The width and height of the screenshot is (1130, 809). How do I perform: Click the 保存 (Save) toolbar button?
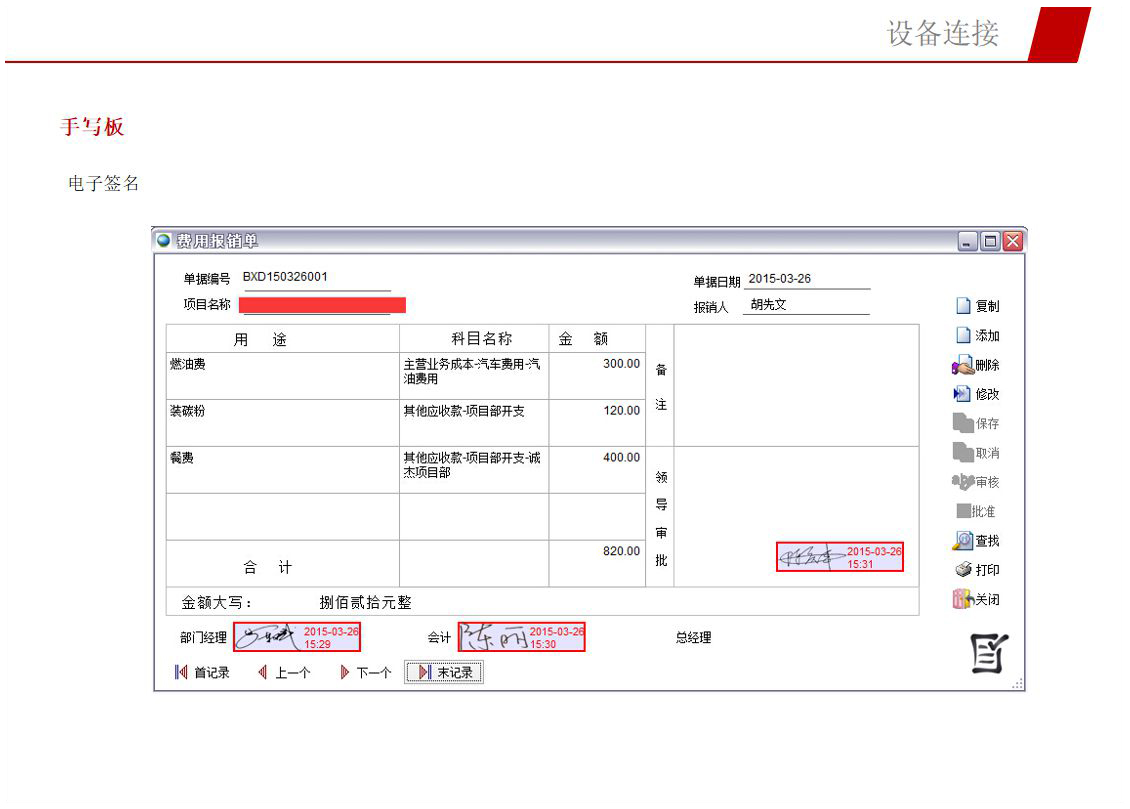[976, 423]
